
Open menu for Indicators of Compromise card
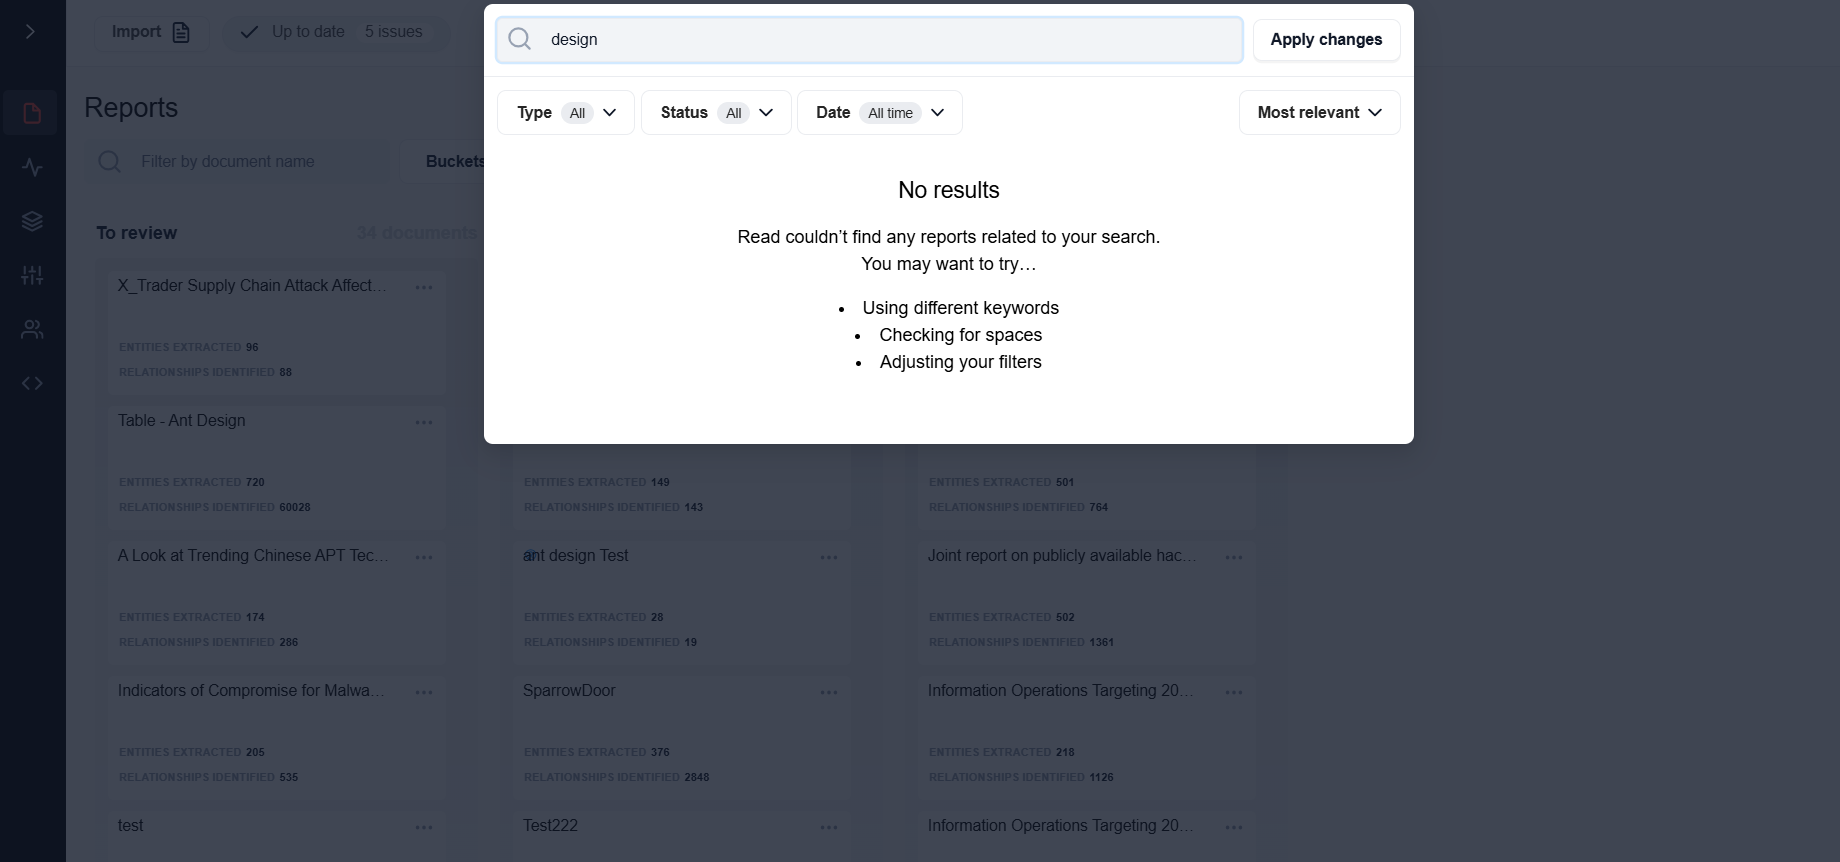pyautogui.click(x=424, y=692)
